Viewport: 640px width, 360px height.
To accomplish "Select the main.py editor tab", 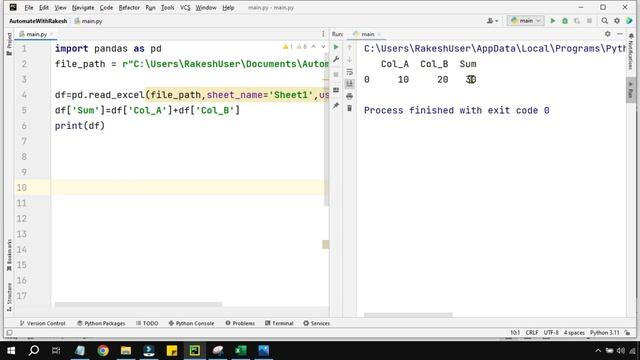I will coord(36,34).
